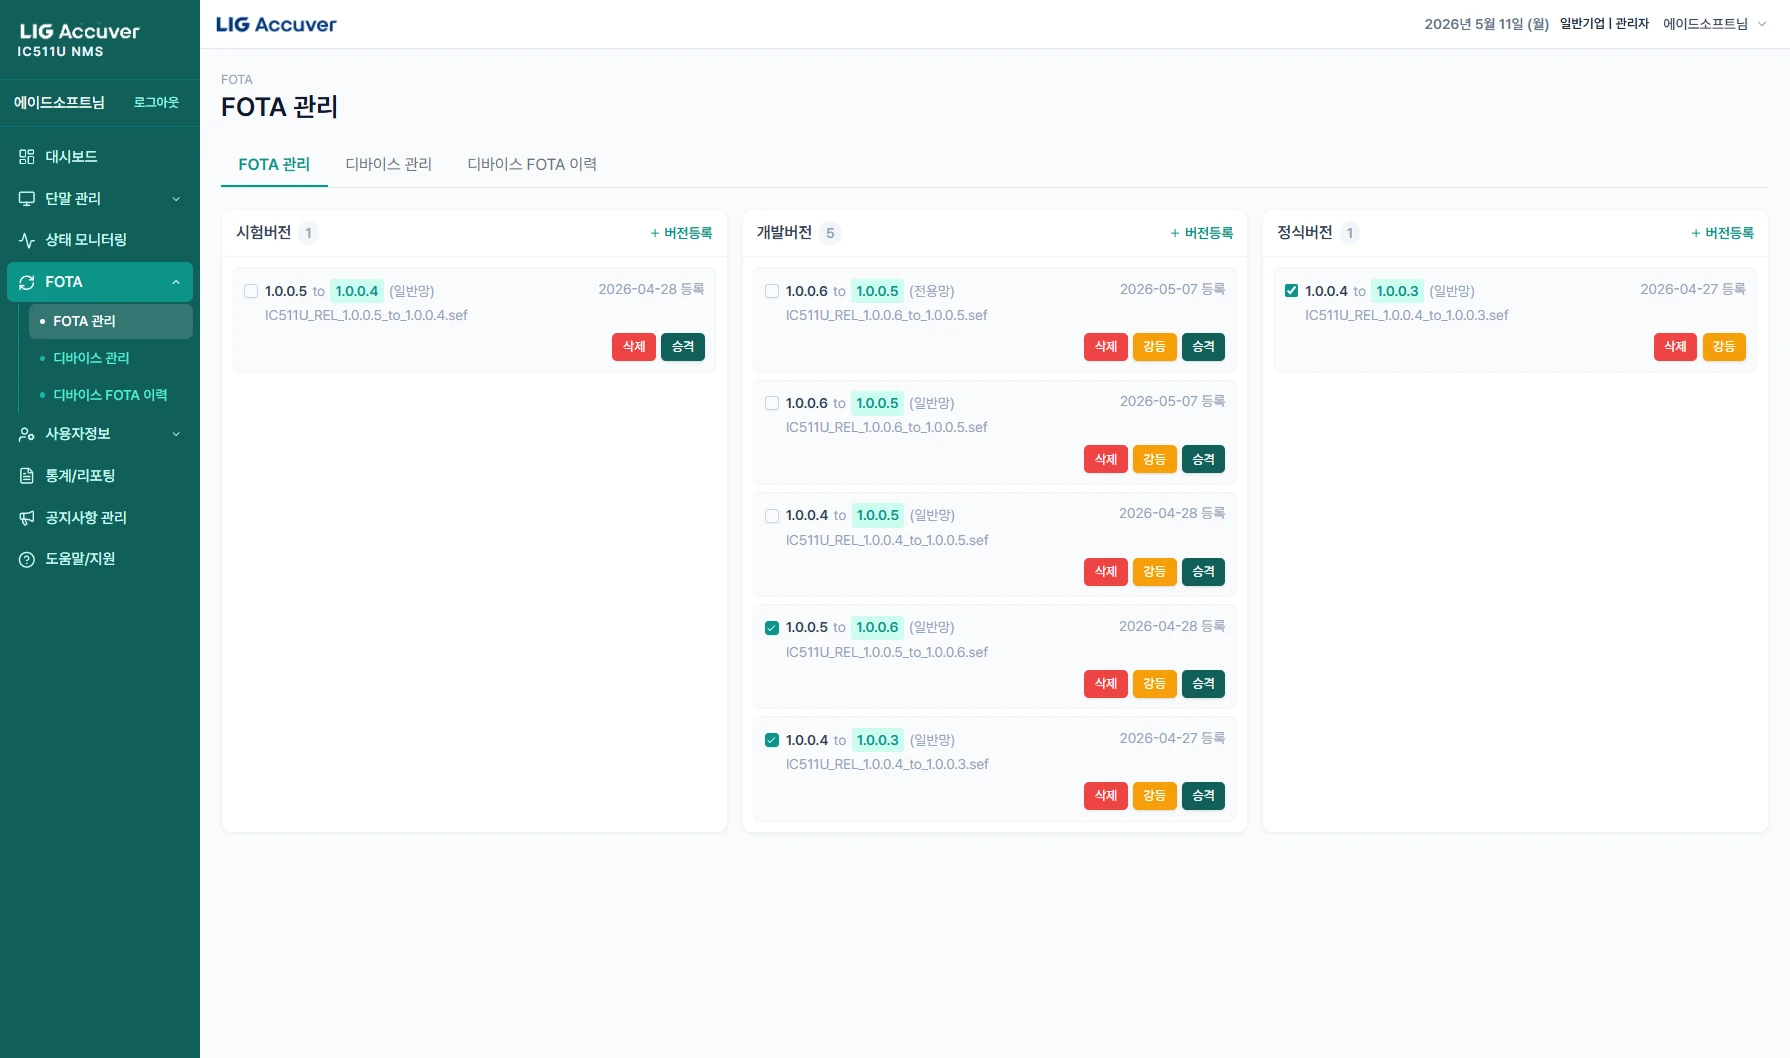Click 승격 on the 개발버전 1.0.0.4 to 1.0.0.3 card
Image resolution: width=1790 pixels, height=1058 pixels.
tap(1203, 796)
